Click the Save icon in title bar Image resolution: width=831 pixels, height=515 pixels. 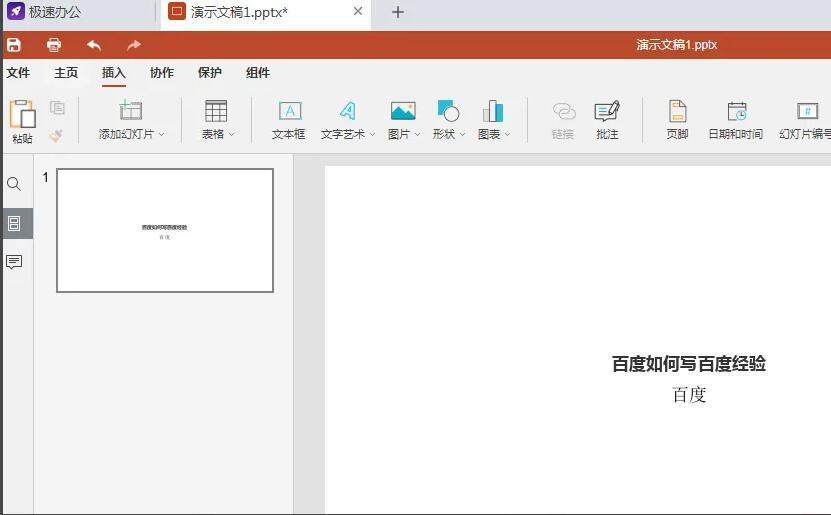pos(14,45)
